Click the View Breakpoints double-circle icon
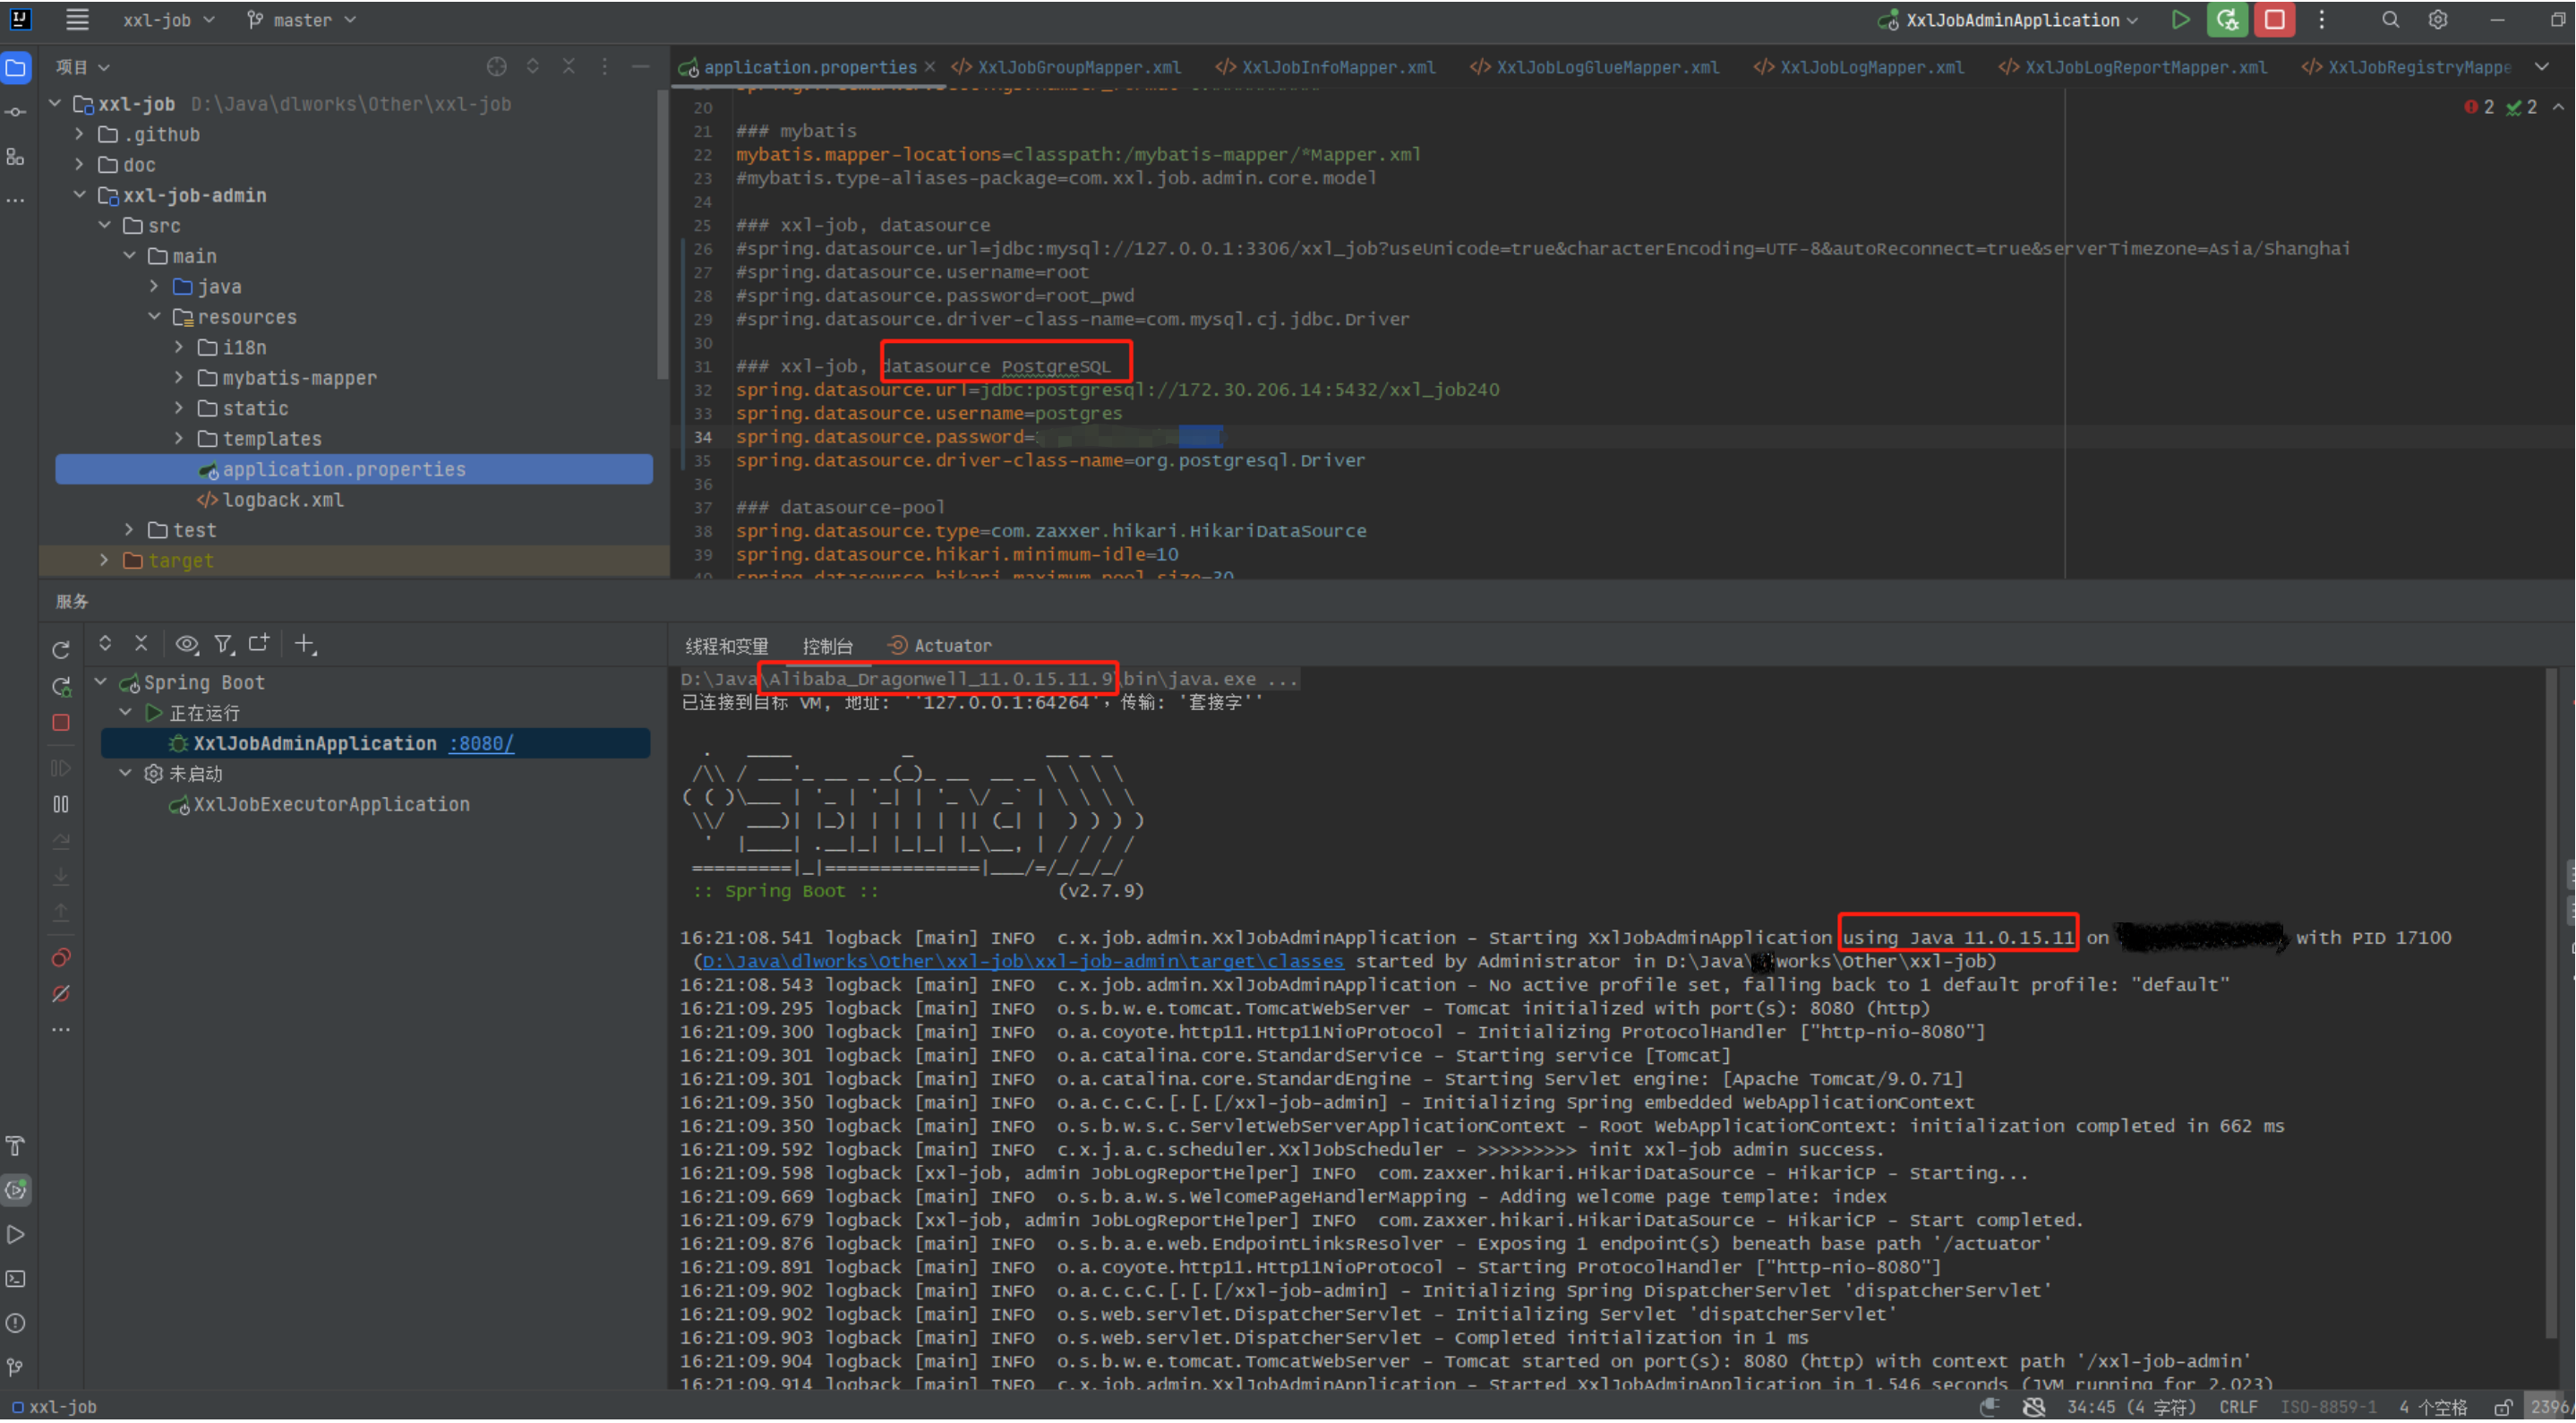 point(61,958)
